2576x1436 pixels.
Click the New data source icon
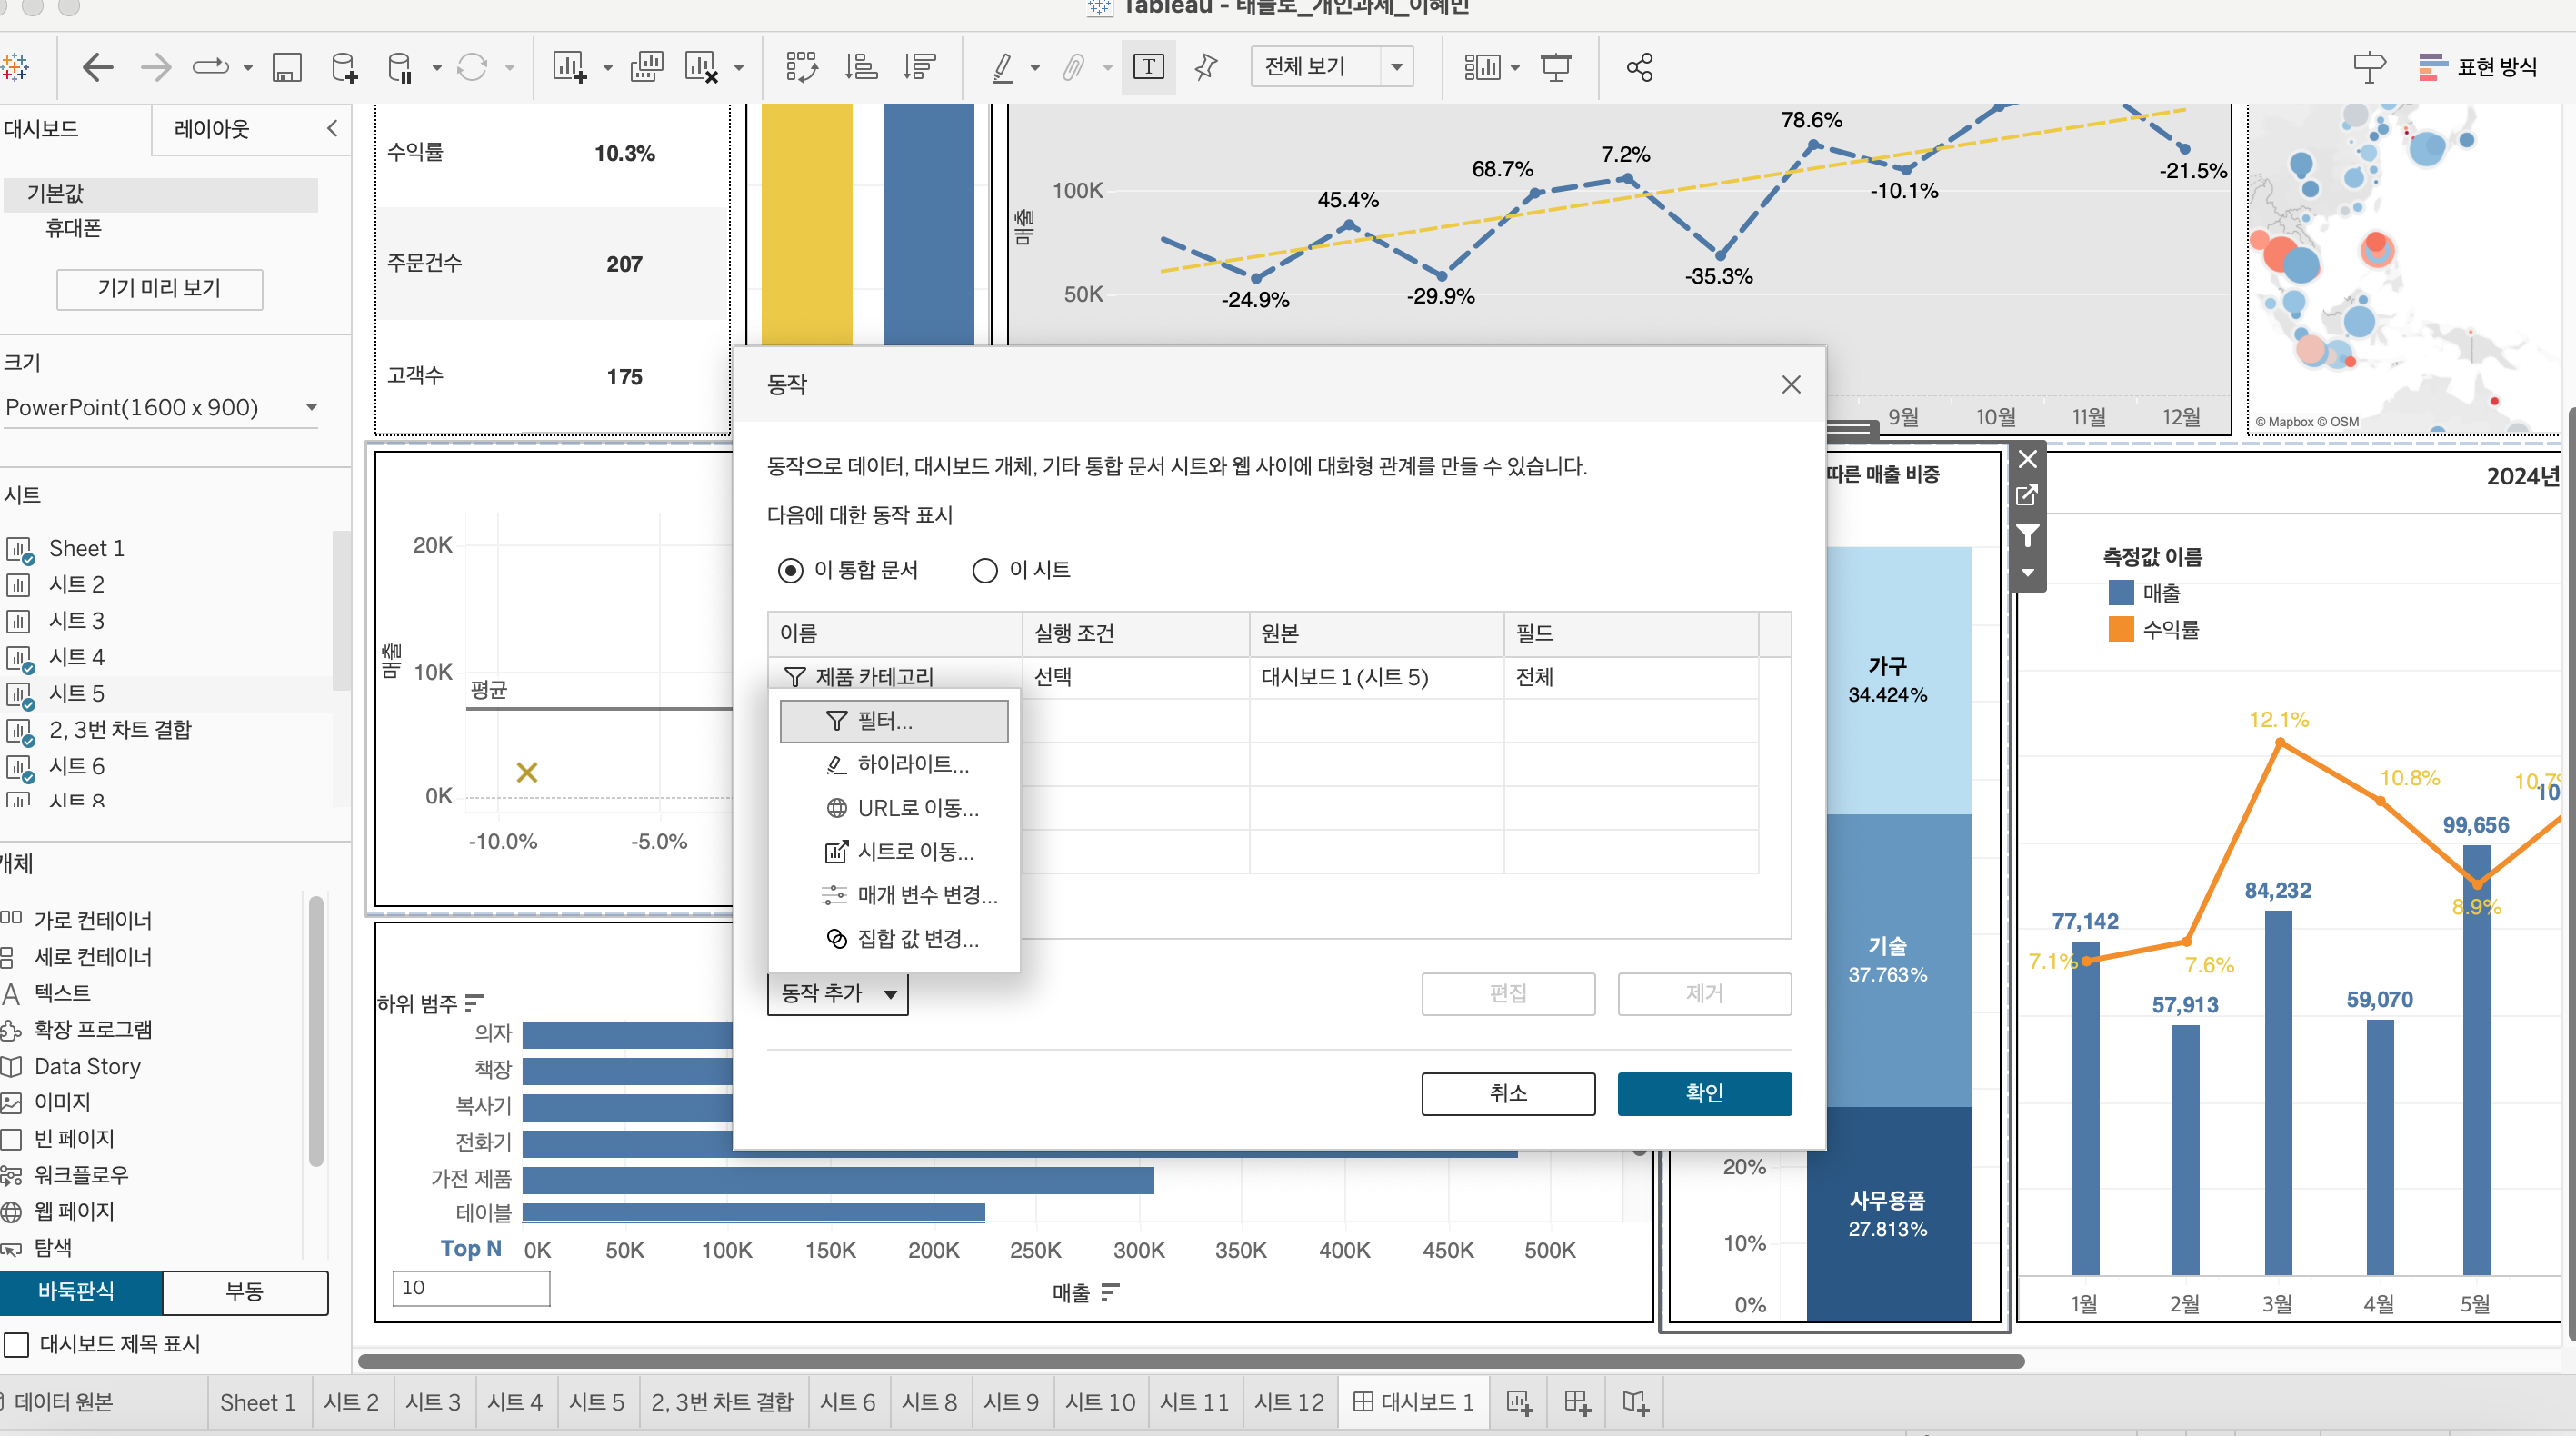pyautogui.click(x=343, y=68)
